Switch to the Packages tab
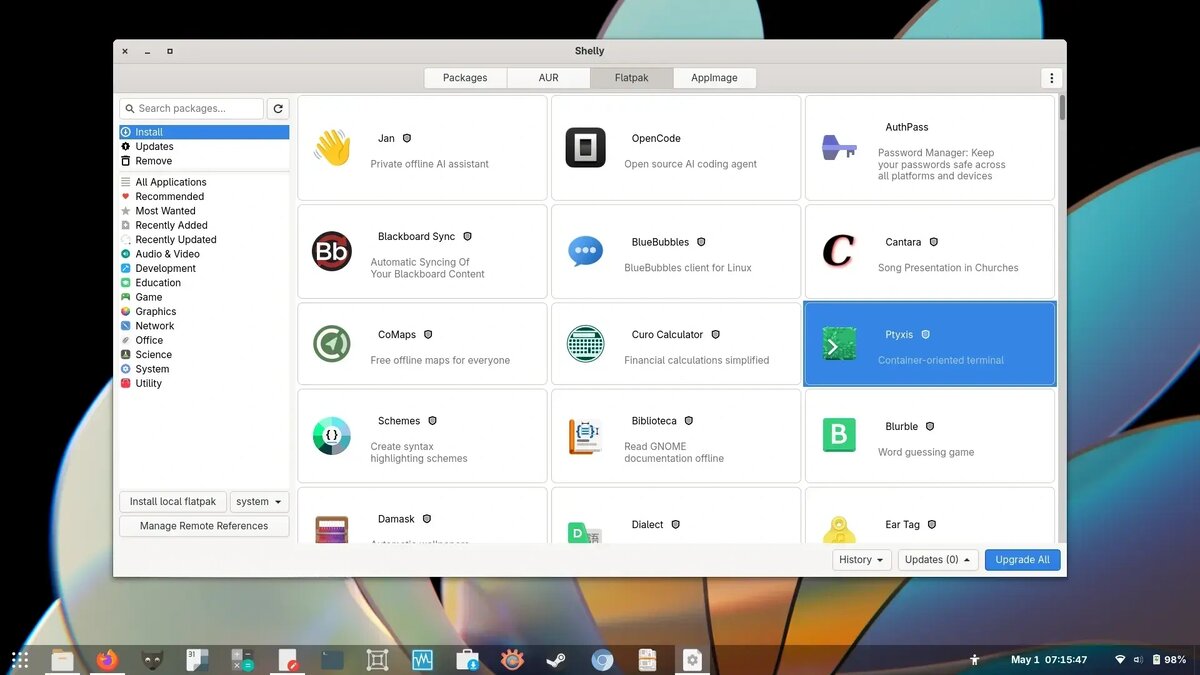The height and width of the screenshot is (675, 1200). tap(465, 78)
